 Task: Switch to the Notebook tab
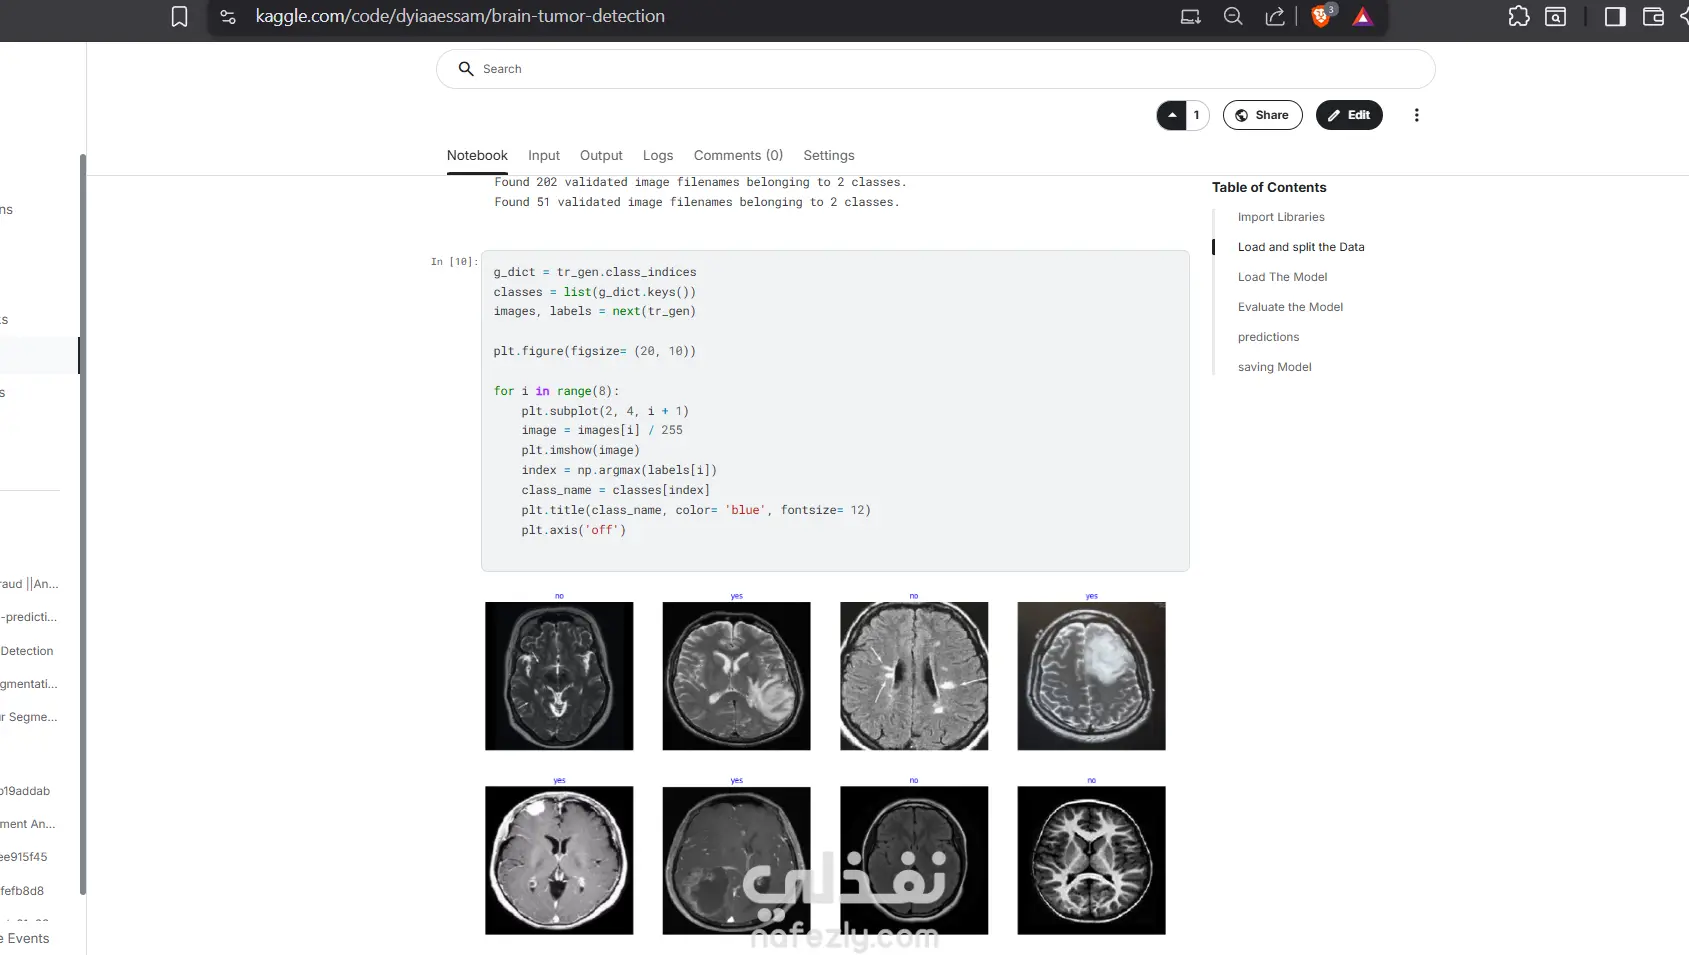point(477,155)
